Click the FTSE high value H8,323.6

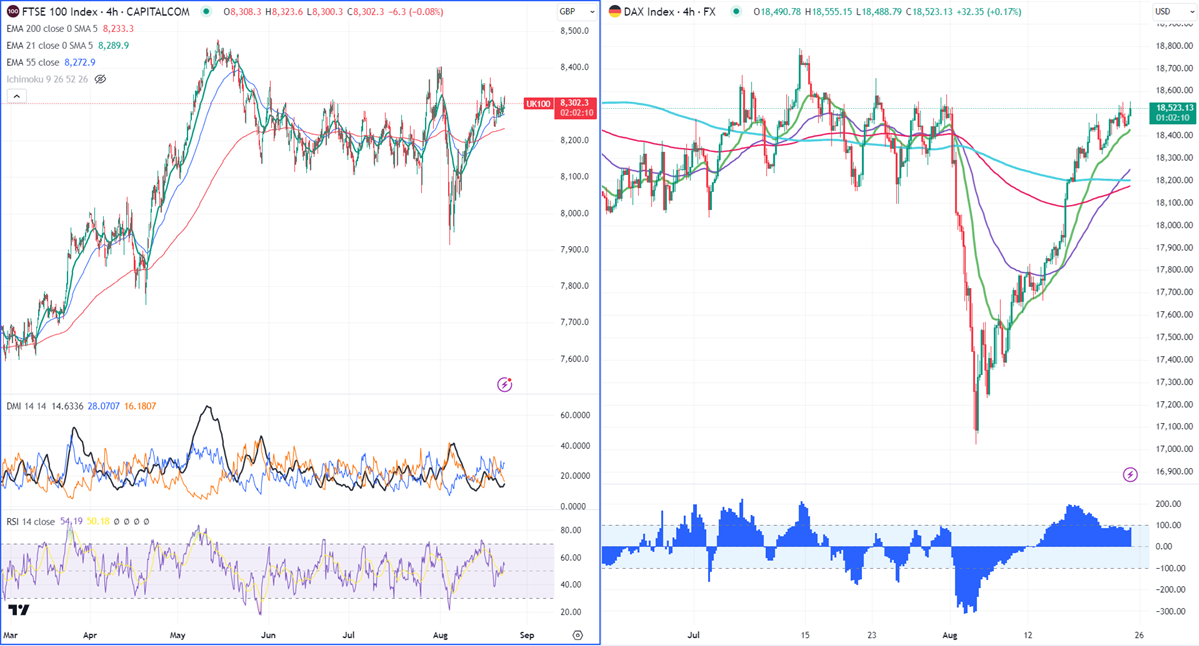(x=283, y=11)
